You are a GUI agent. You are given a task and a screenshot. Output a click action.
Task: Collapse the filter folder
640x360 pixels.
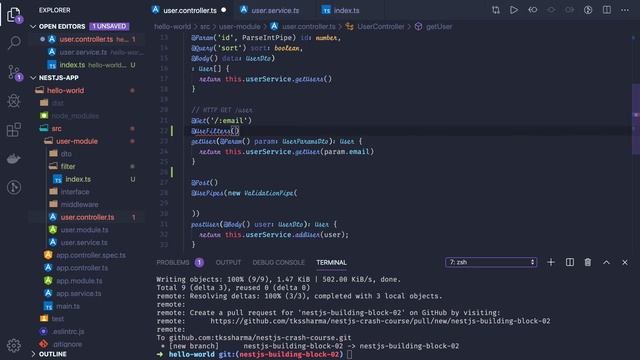(68, 167)
